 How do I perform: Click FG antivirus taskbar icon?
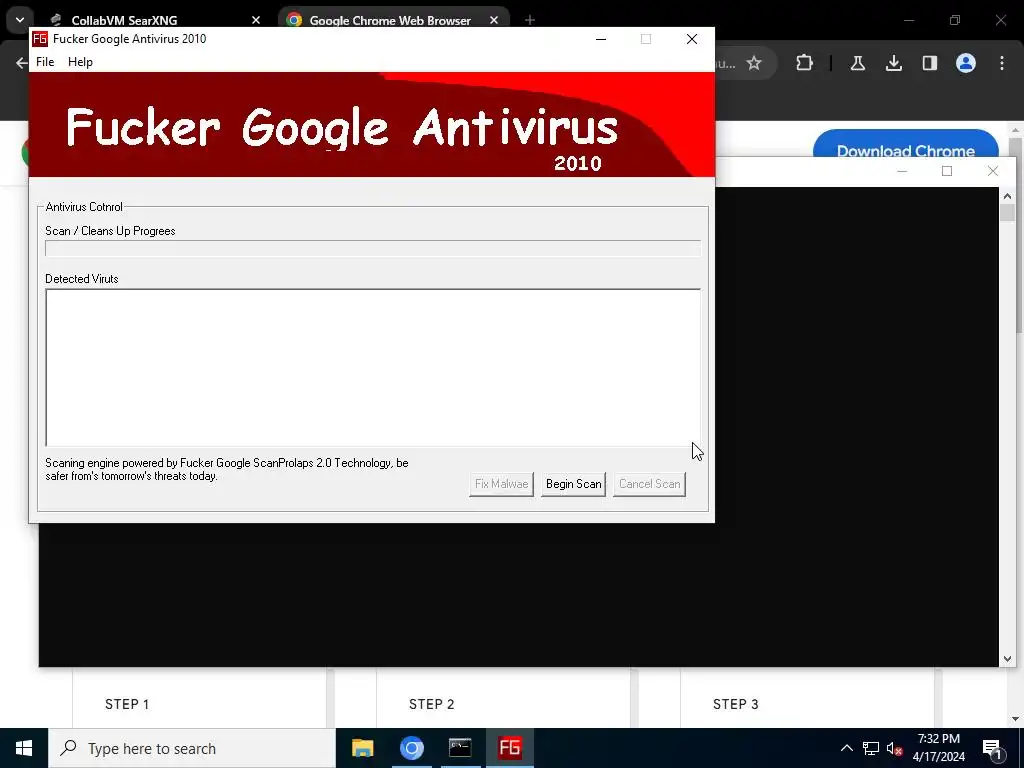(x=509, y=748)
